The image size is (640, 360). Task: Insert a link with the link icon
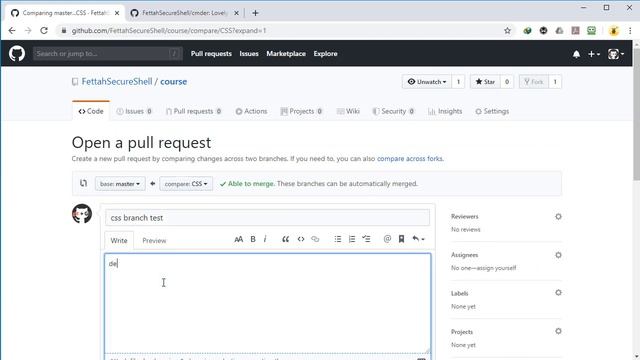(315, 239)
